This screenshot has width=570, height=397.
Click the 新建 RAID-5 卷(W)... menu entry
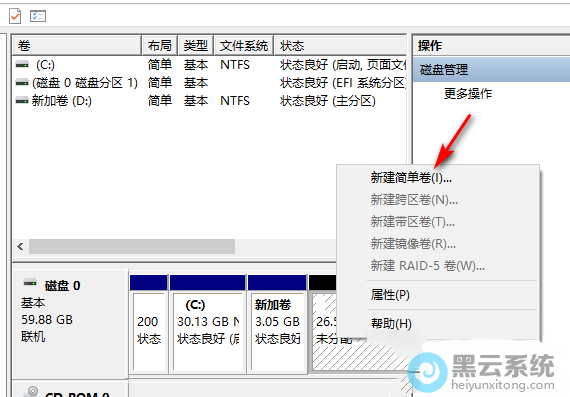pos(428,266)
